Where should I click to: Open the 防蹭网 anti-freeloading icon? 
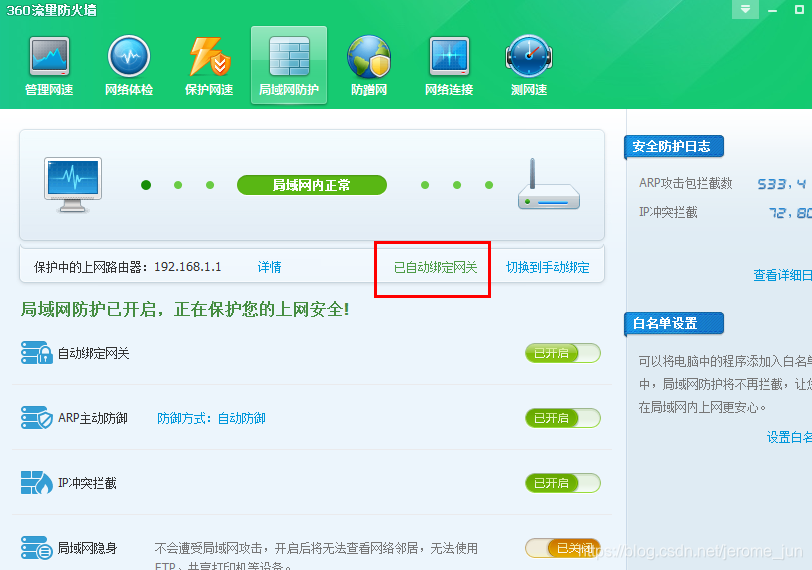point(369,66)
